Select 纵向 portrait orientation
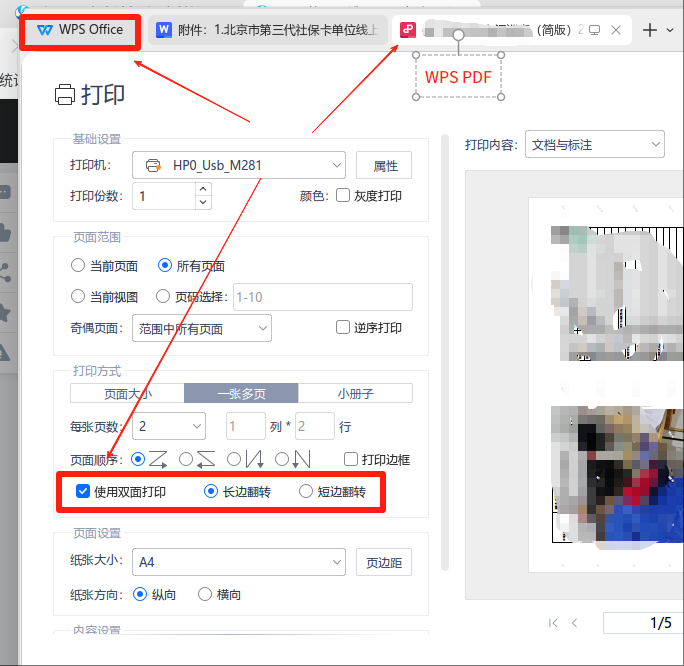Viewport: 684px width, 666px height. [x=140, y=594]
